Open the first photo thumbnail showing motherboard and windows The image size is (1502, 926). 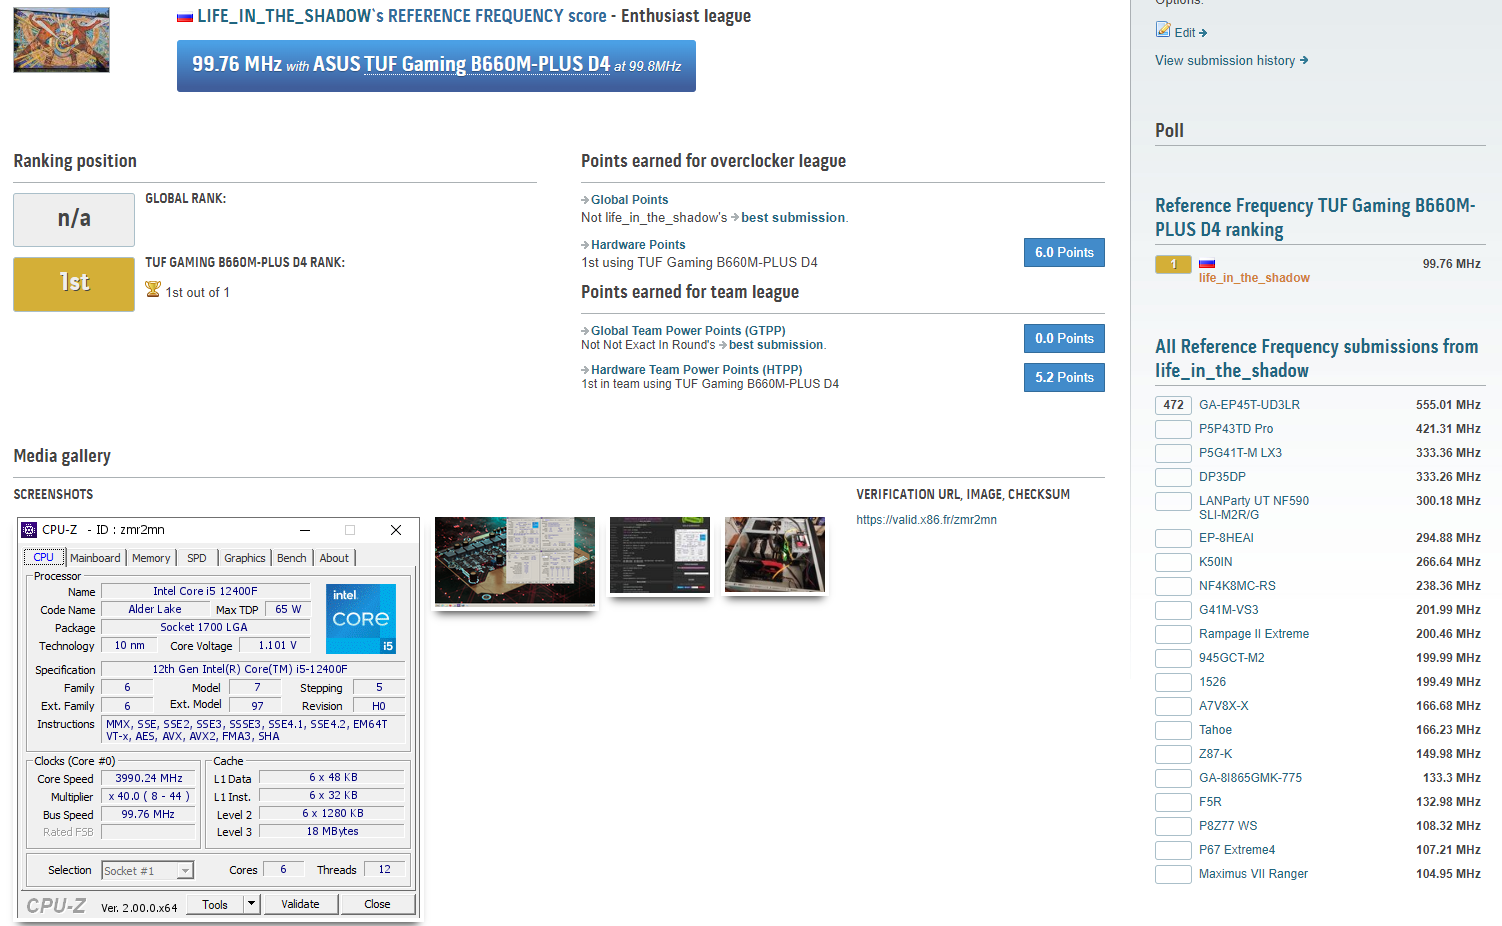point(515,561)
